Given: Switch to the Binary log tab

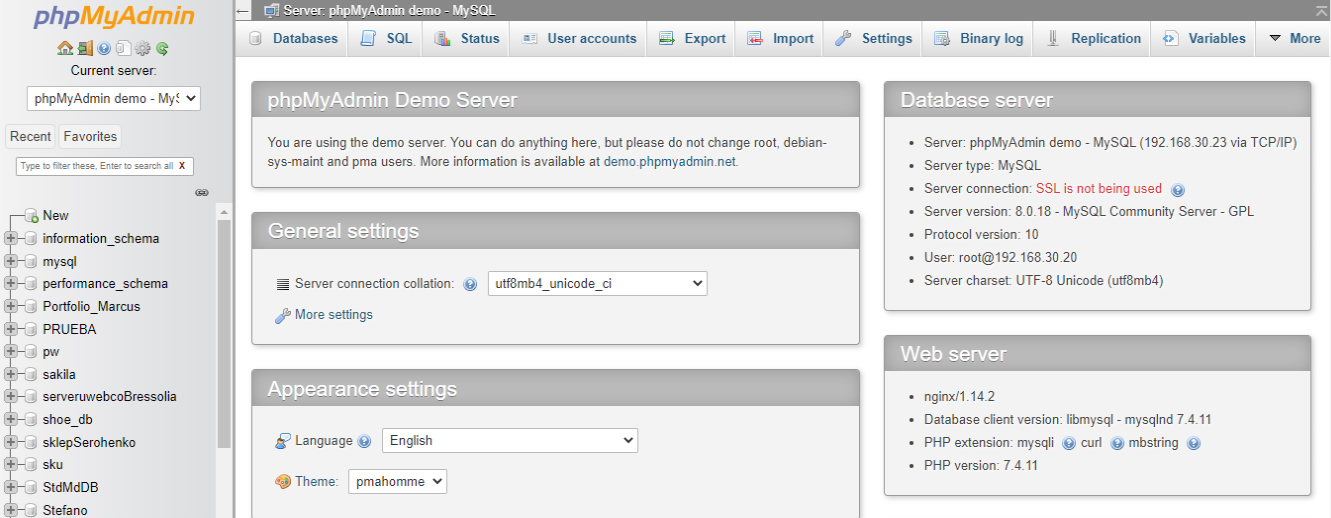Looking at the screenshot, I should point(979,38).
